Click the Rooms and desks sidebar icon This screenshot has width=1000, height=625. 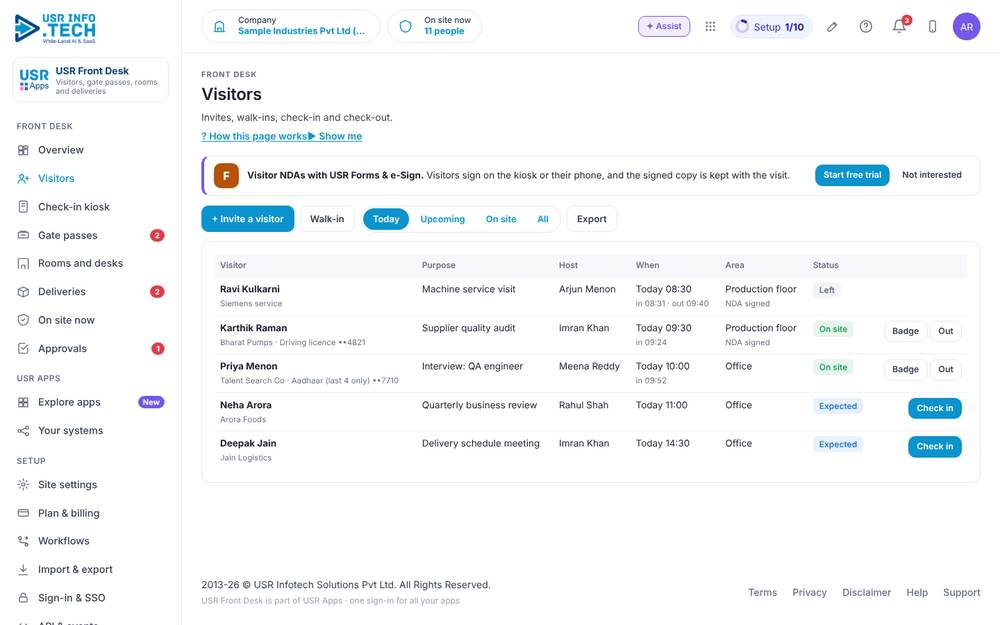coord(23,263)
